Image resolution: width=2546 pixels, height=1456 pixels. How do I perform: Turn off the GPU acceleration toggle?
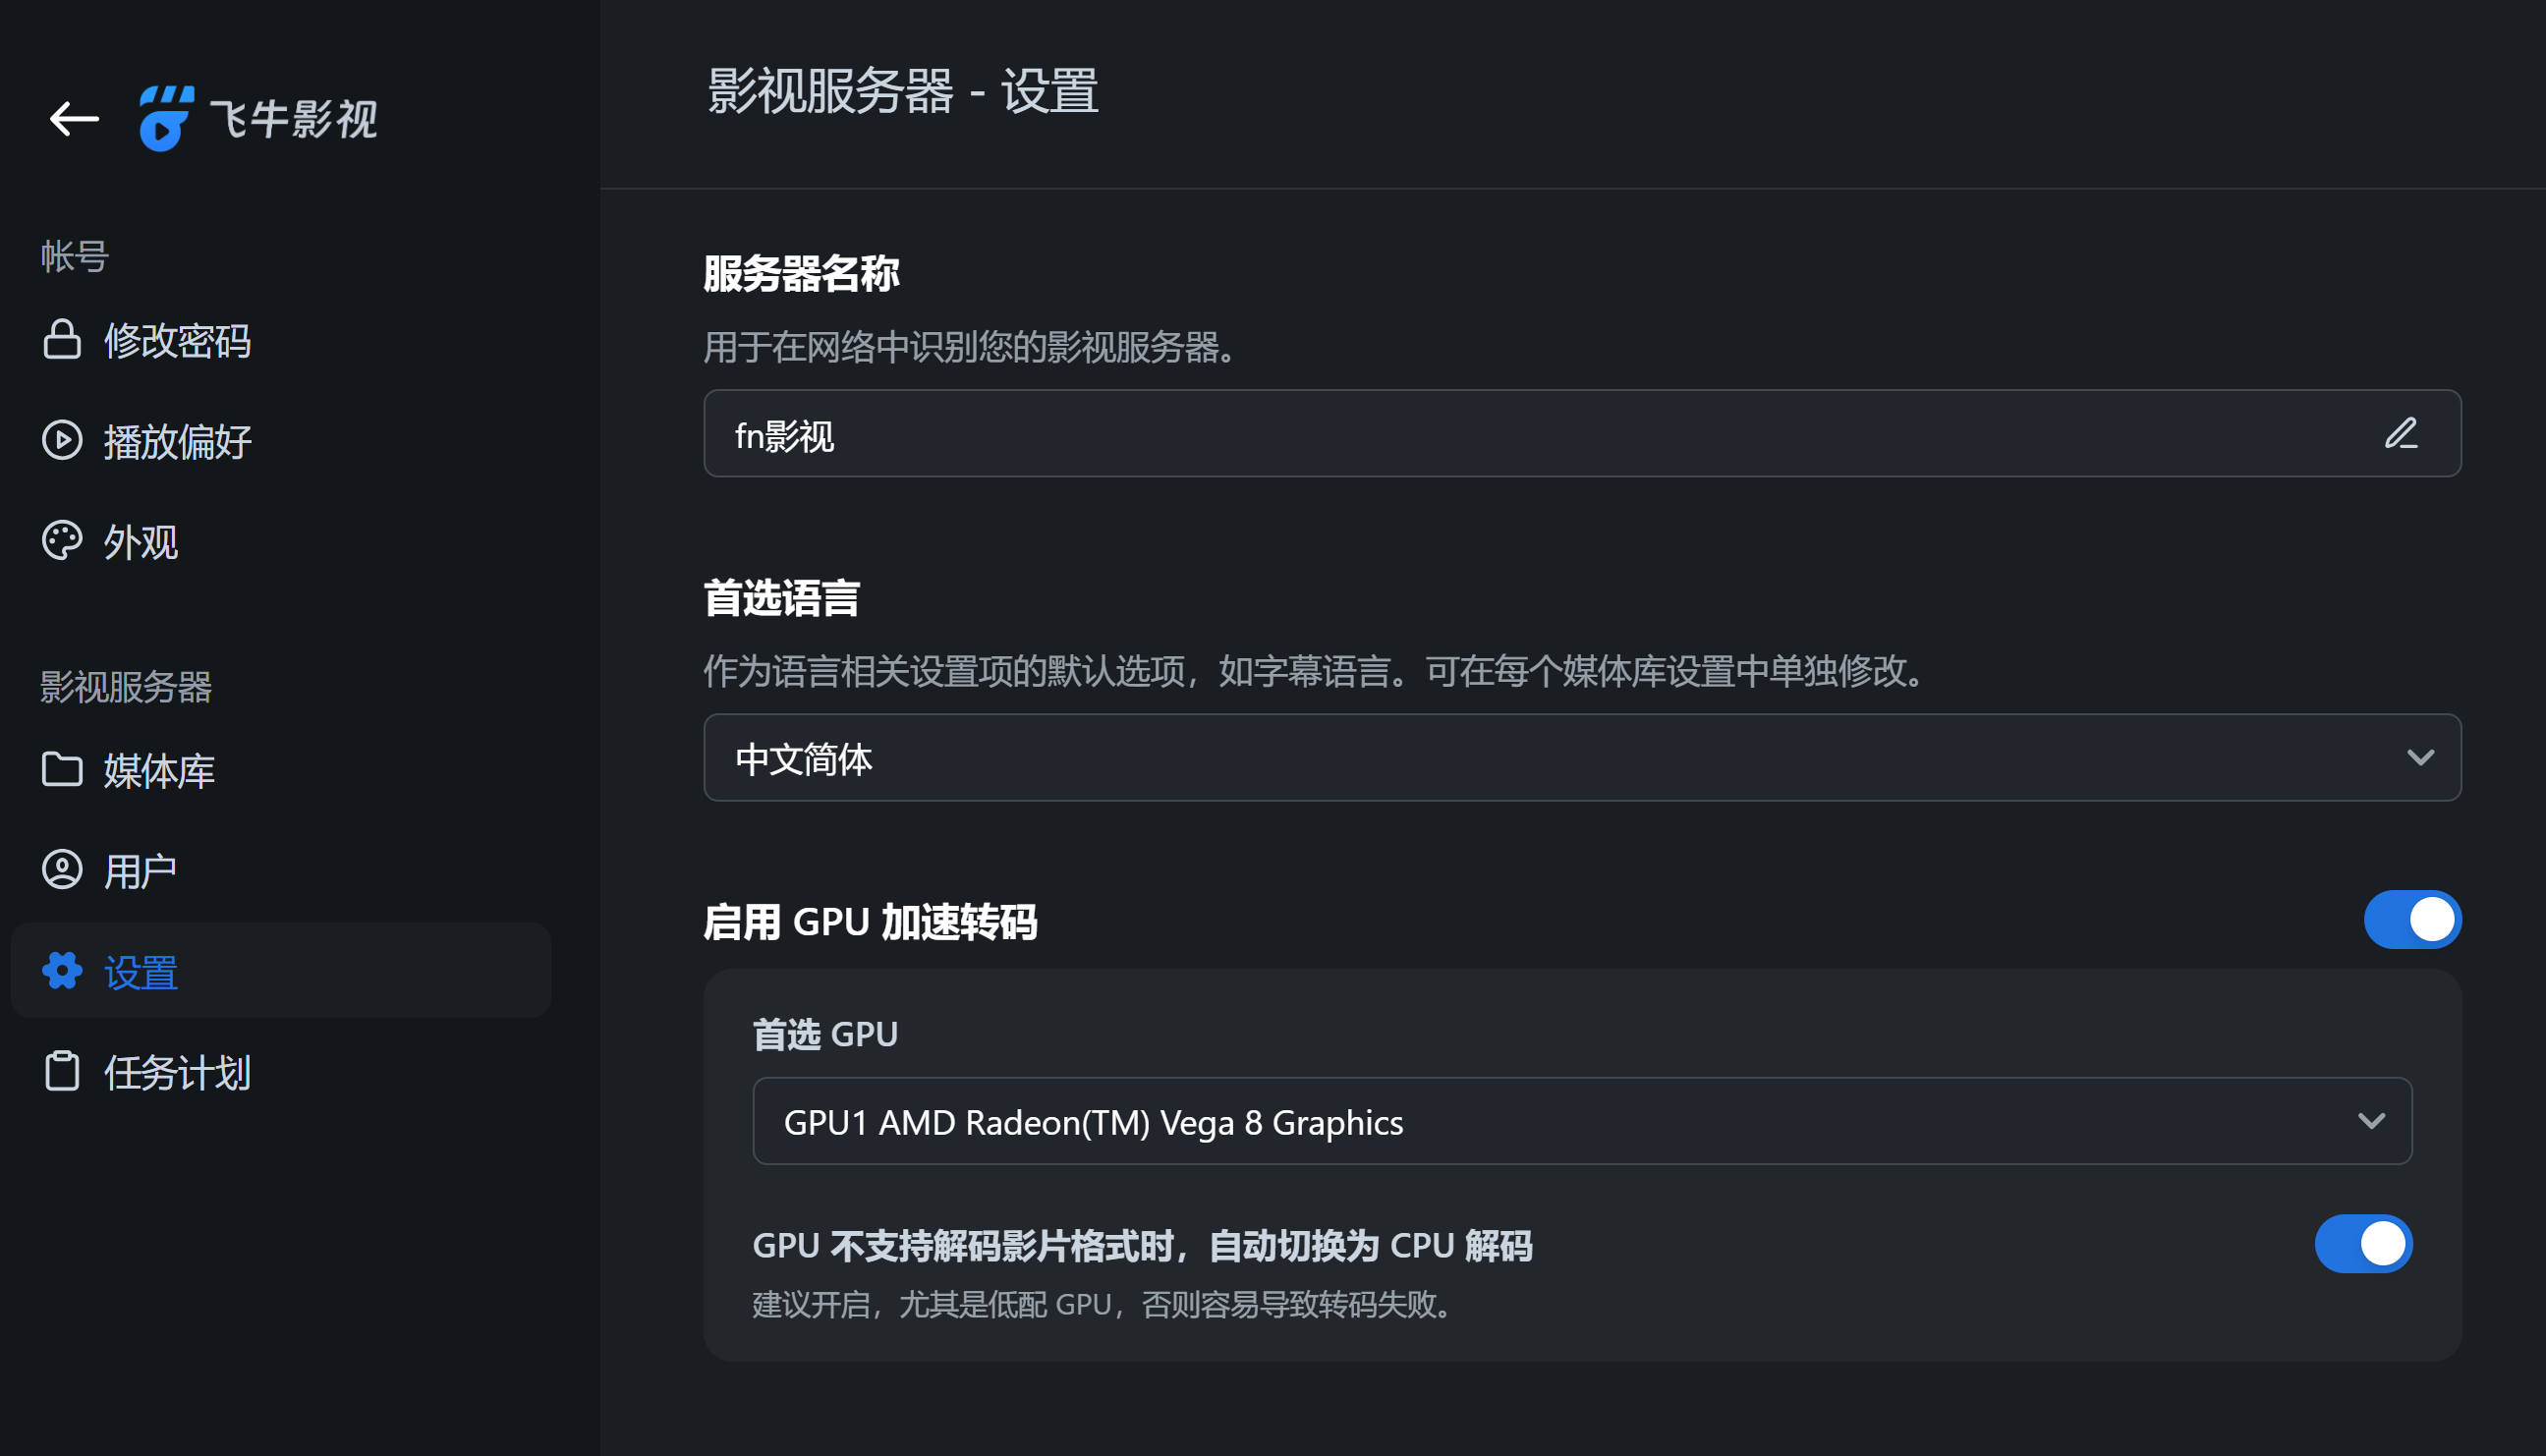coord(2413,919)
